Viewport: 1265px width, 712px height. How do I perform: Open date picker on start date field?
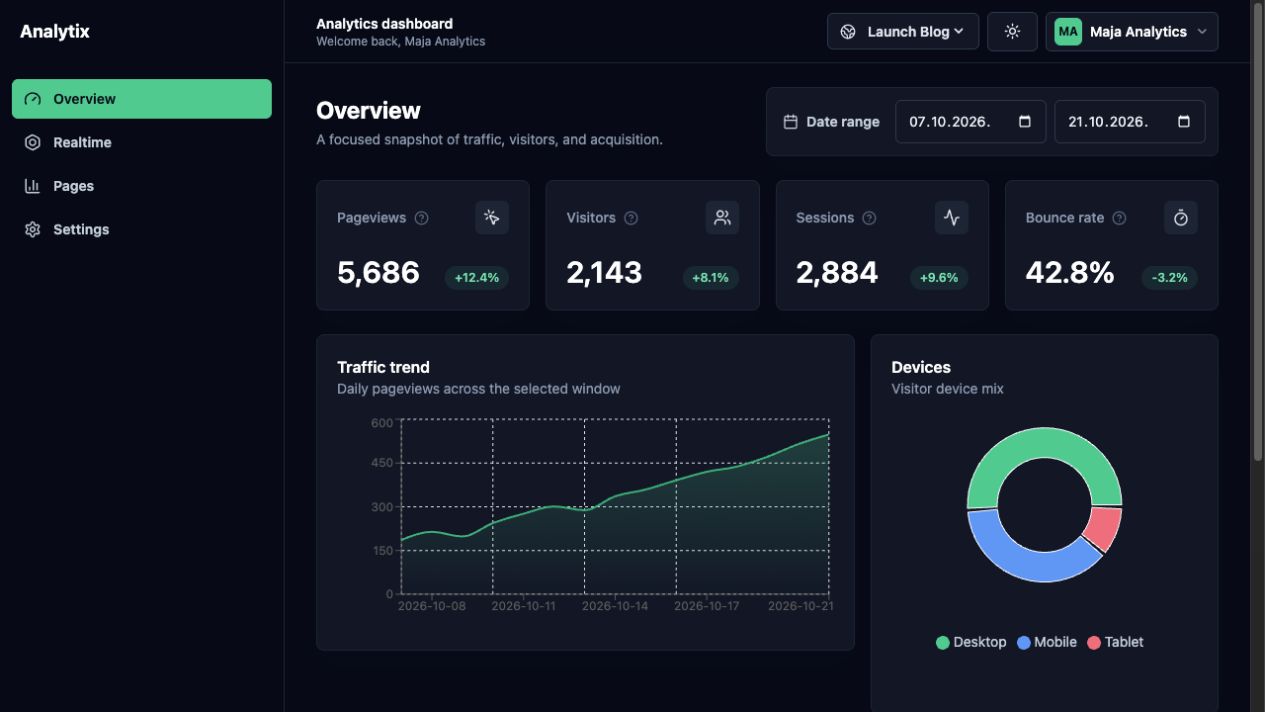[1025, 122]
